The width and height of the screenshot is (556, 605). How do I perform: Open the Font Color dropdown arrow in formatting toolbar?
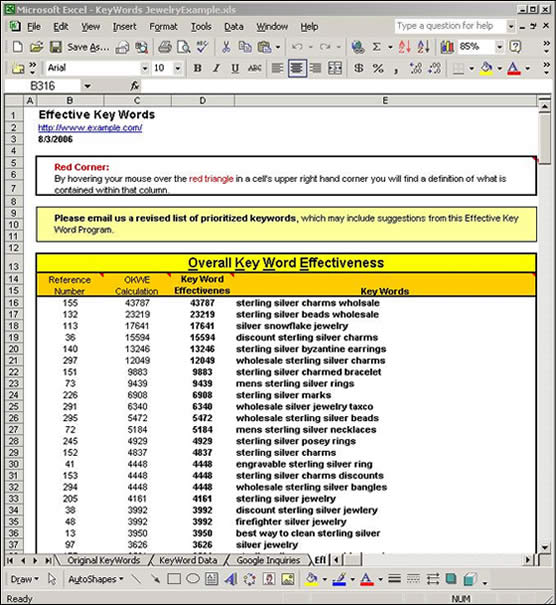[x=527, y=69]
